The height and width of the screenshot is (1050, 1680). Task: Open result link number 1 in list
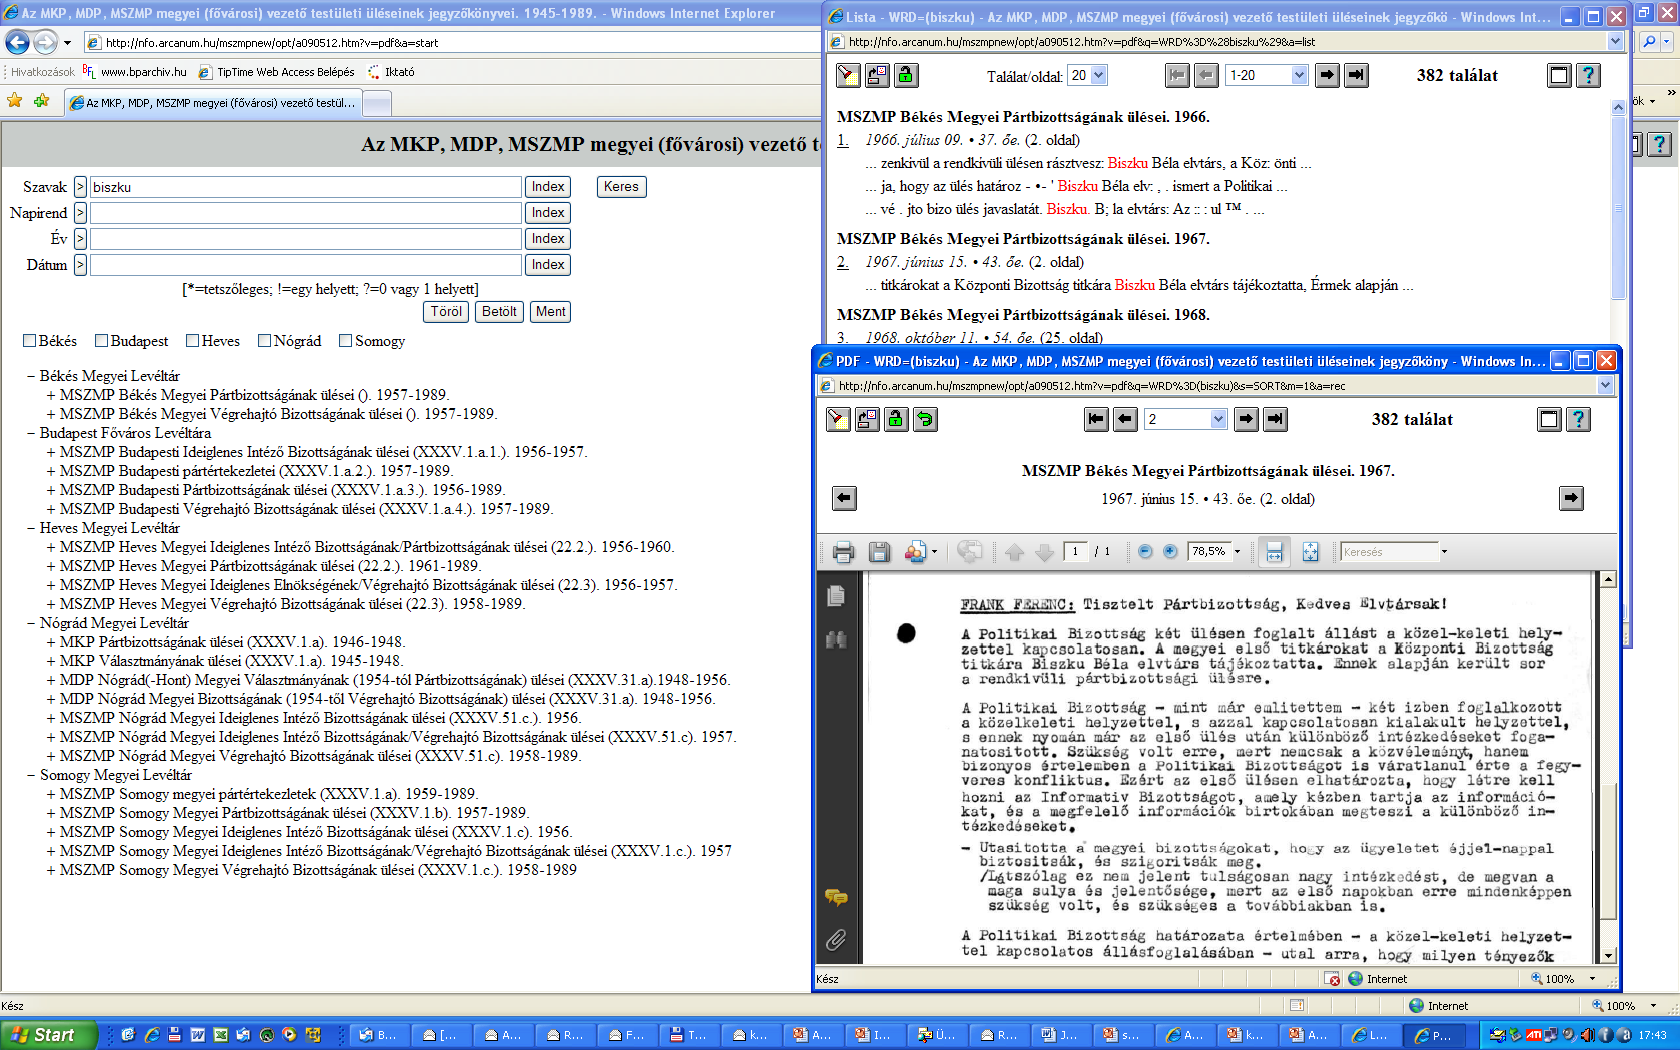(842, 140)
